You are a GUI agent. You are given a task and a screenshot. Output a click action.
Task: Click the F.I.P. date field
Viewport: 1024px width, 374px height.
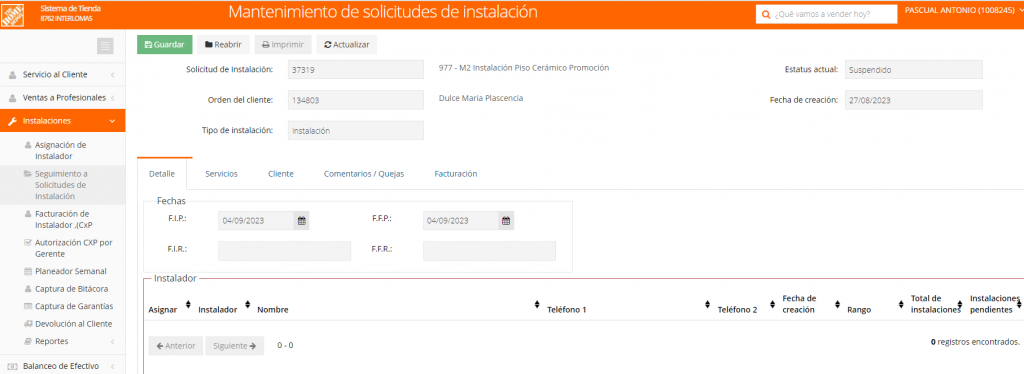256,221
